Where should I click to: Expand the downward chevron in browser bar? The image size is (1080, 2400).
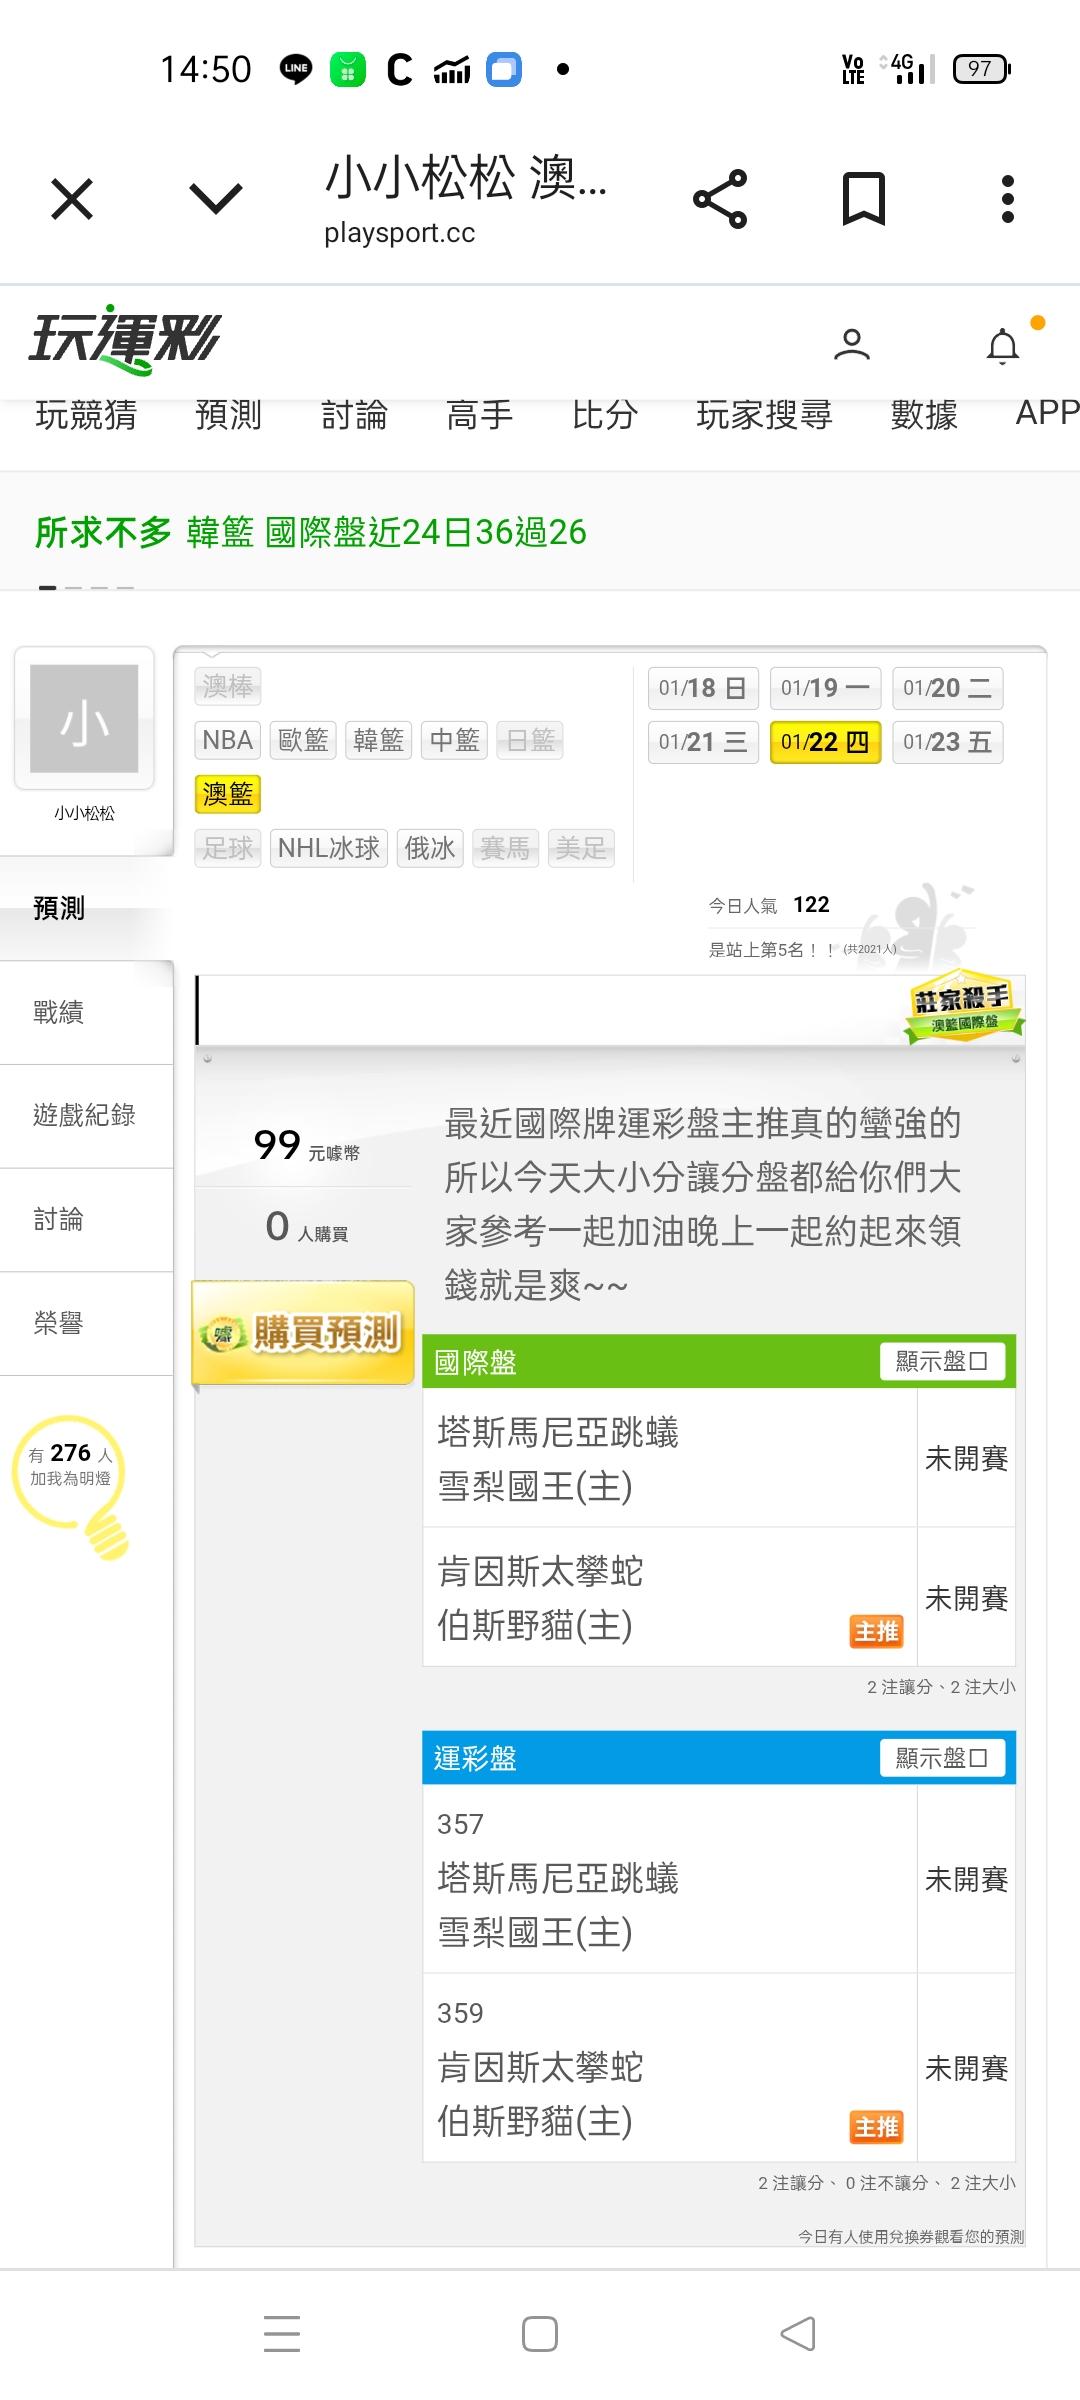216,198
